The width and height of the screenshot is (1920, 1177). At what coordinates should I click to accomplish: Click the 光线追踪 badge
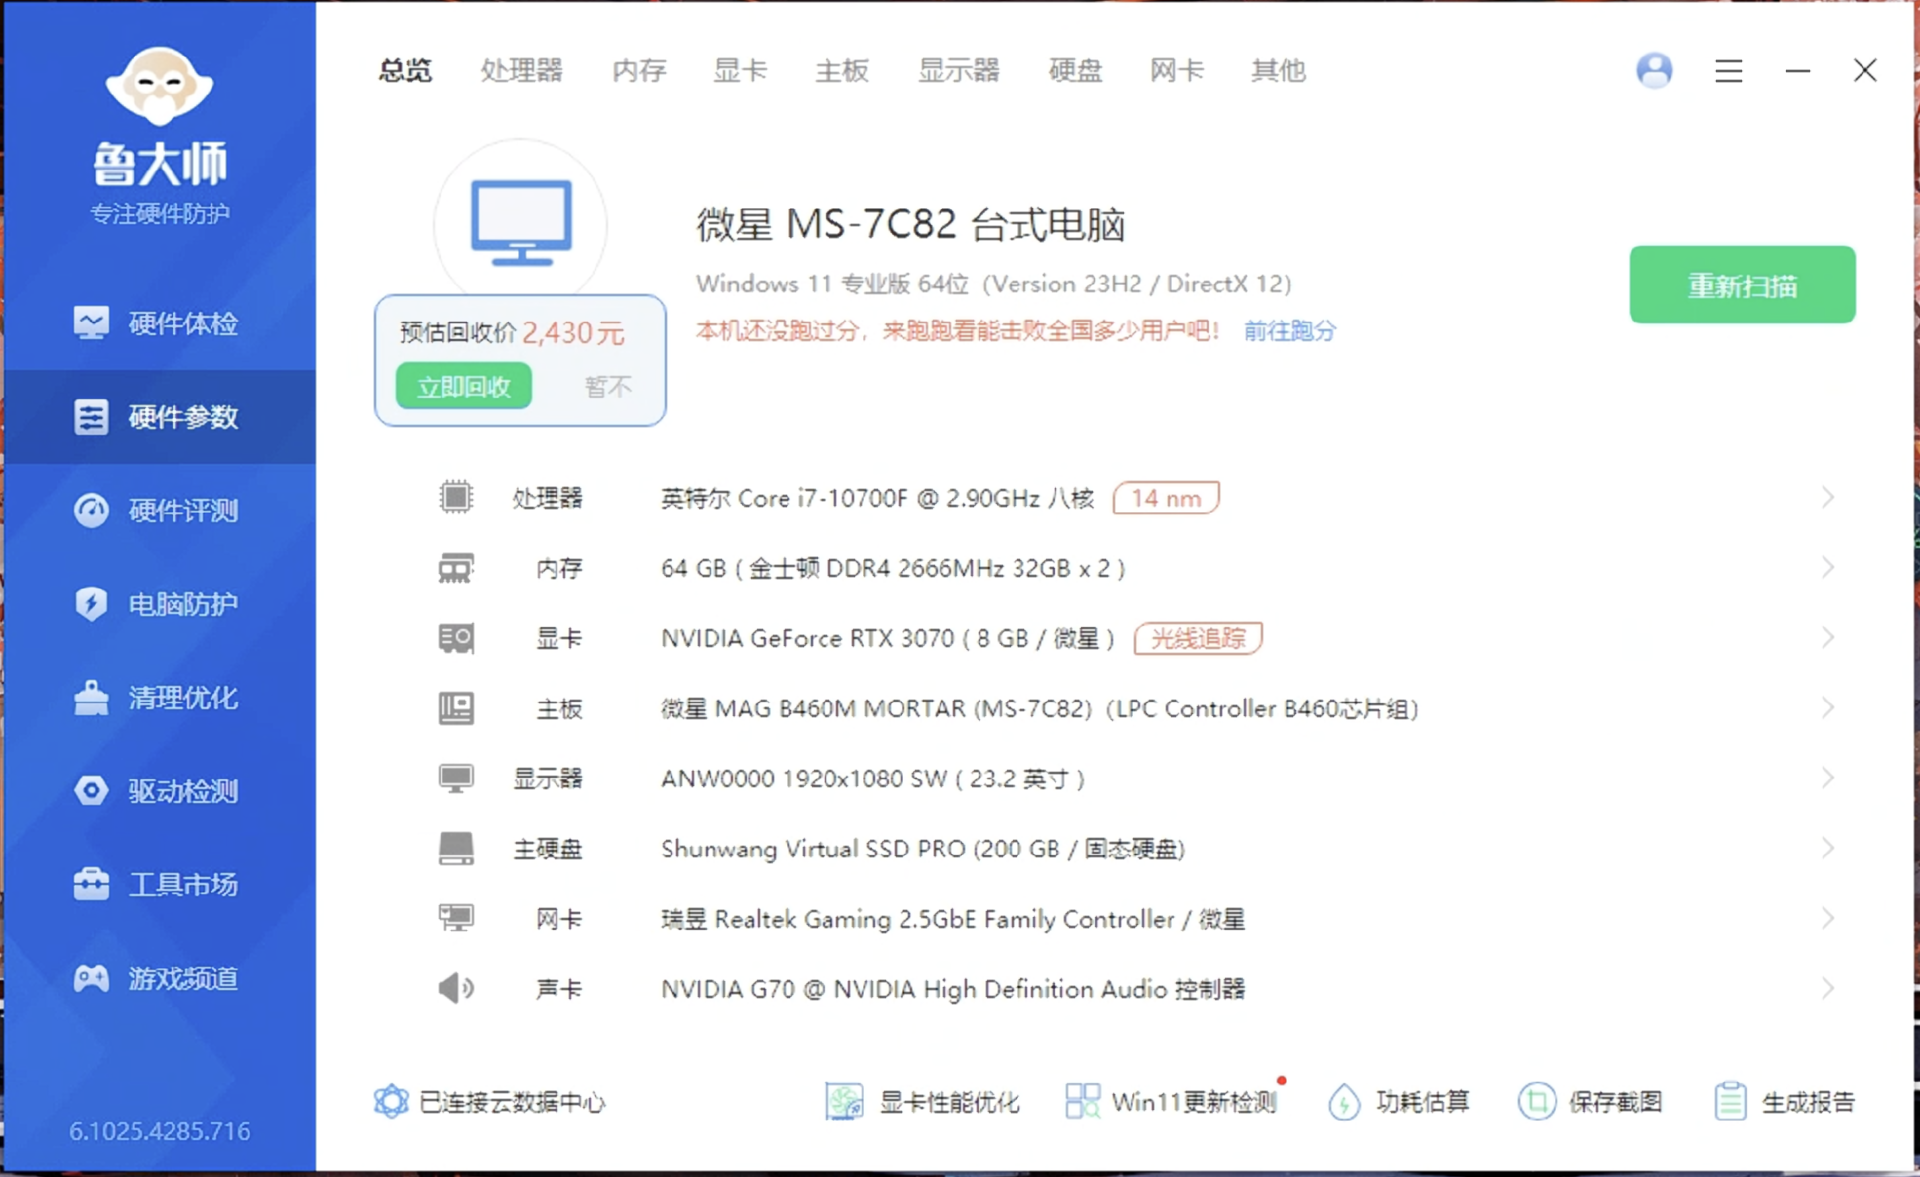1198,638
